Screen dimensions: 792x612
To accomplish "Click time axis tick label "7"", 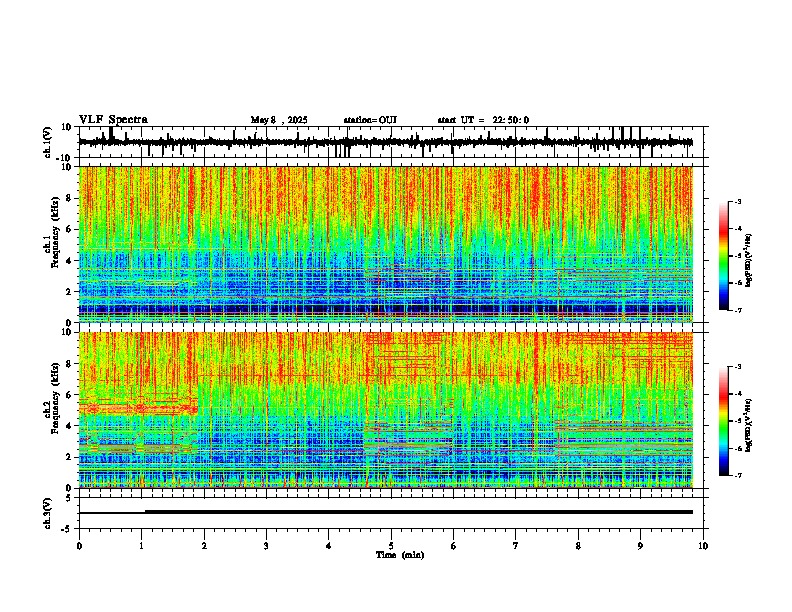I will pyautogui.click(x=516, y=546).
